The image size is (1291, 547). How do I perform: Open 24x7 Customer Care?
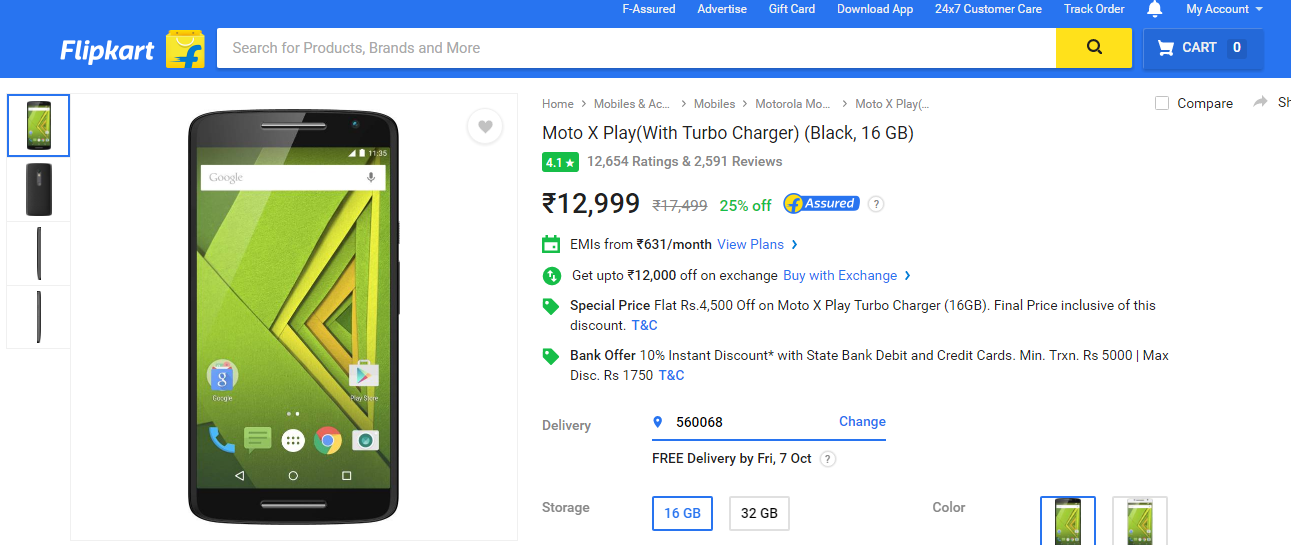(988, 9)
